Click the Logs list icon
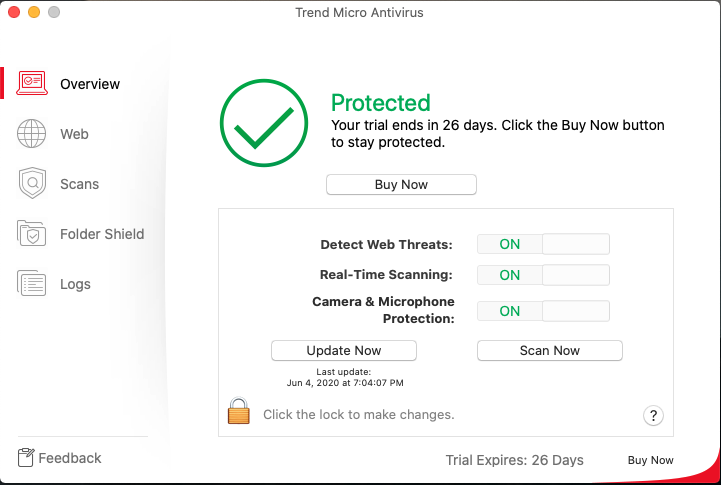This screenshot has height=485, width=721. click(x=32, y=284)
